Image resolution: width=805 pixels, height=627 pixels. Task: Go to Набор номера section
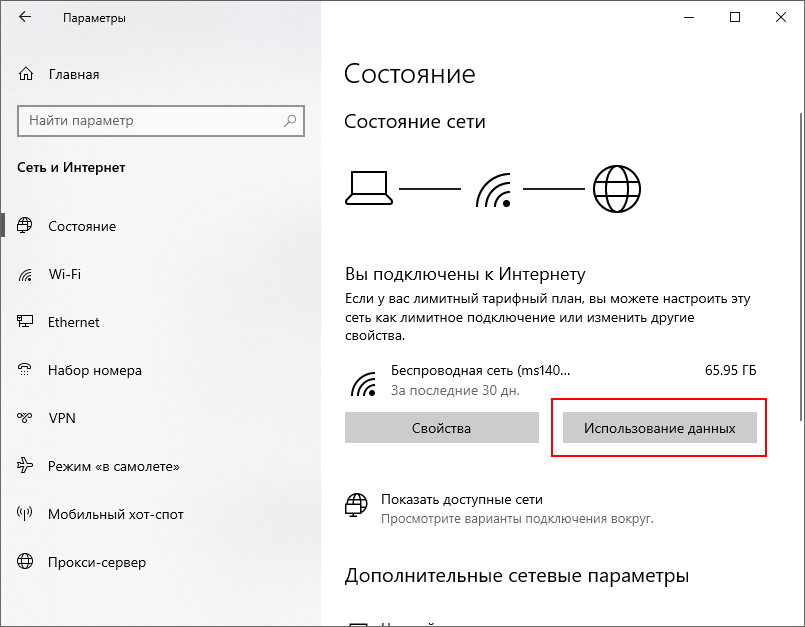point(95,370)
